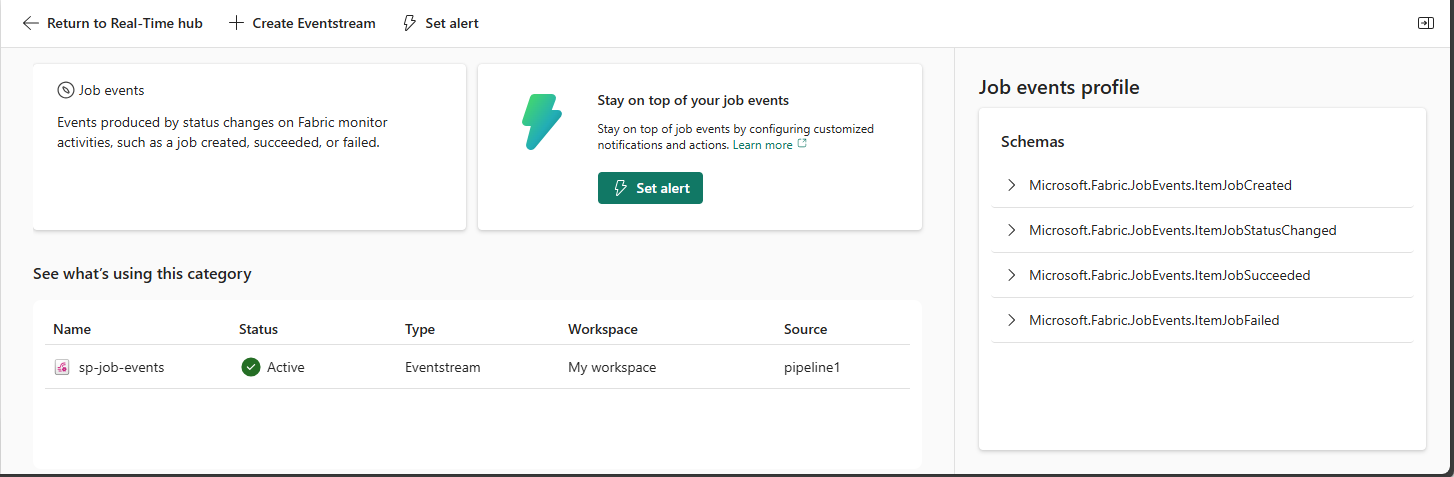Choose Set alert in the top toolbar
The width and height of the screenshot is (1454, 477).
(x=451, y=23)
